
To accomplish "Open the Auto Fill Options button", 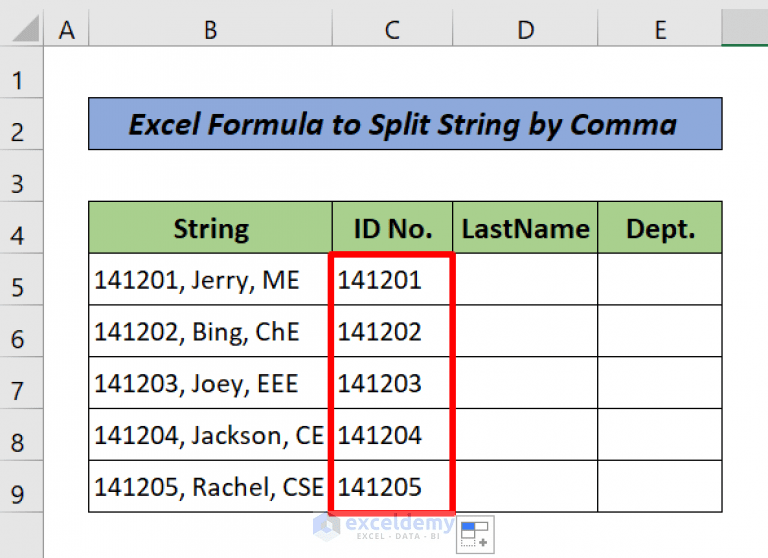I will tap(475, 534).
